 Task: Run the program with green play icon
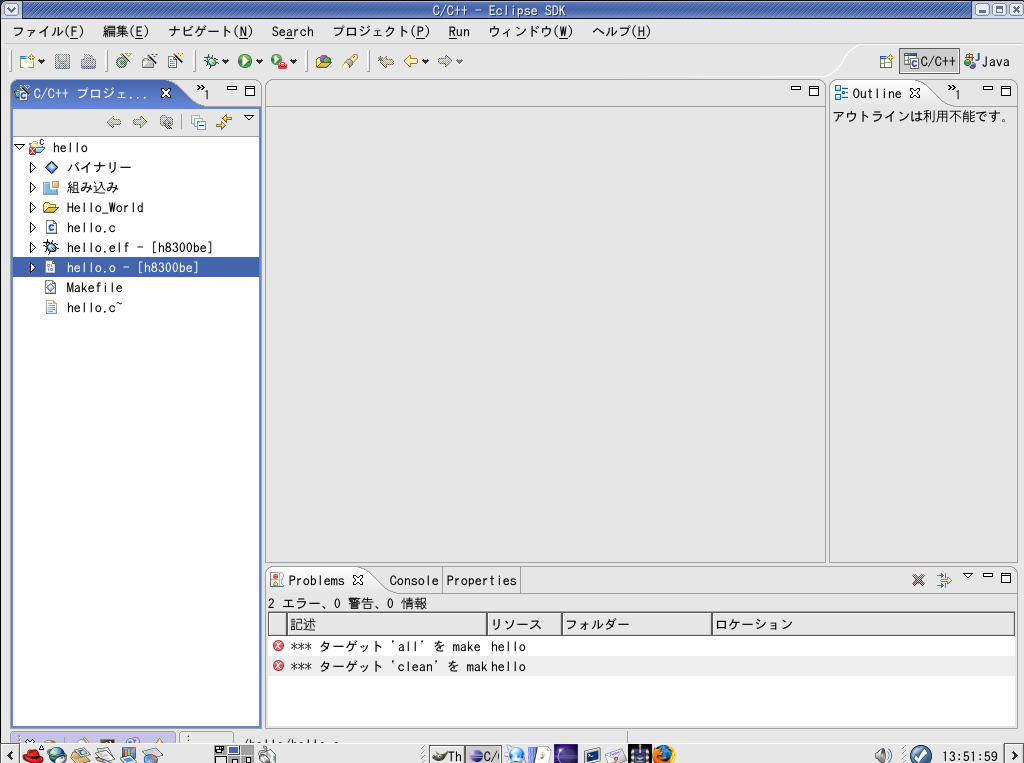245,61
